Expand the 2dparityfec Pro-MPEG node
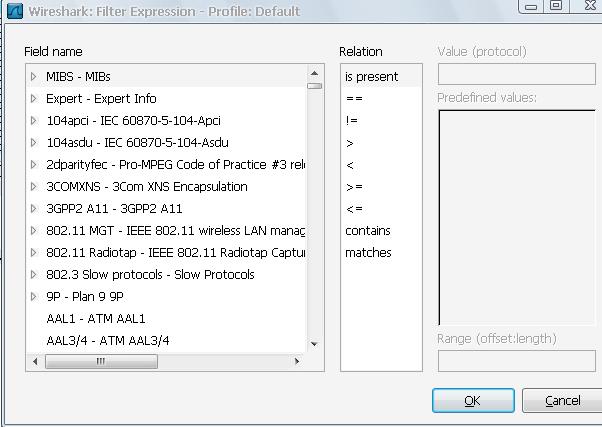602x427 pixels. coord(34,164)
